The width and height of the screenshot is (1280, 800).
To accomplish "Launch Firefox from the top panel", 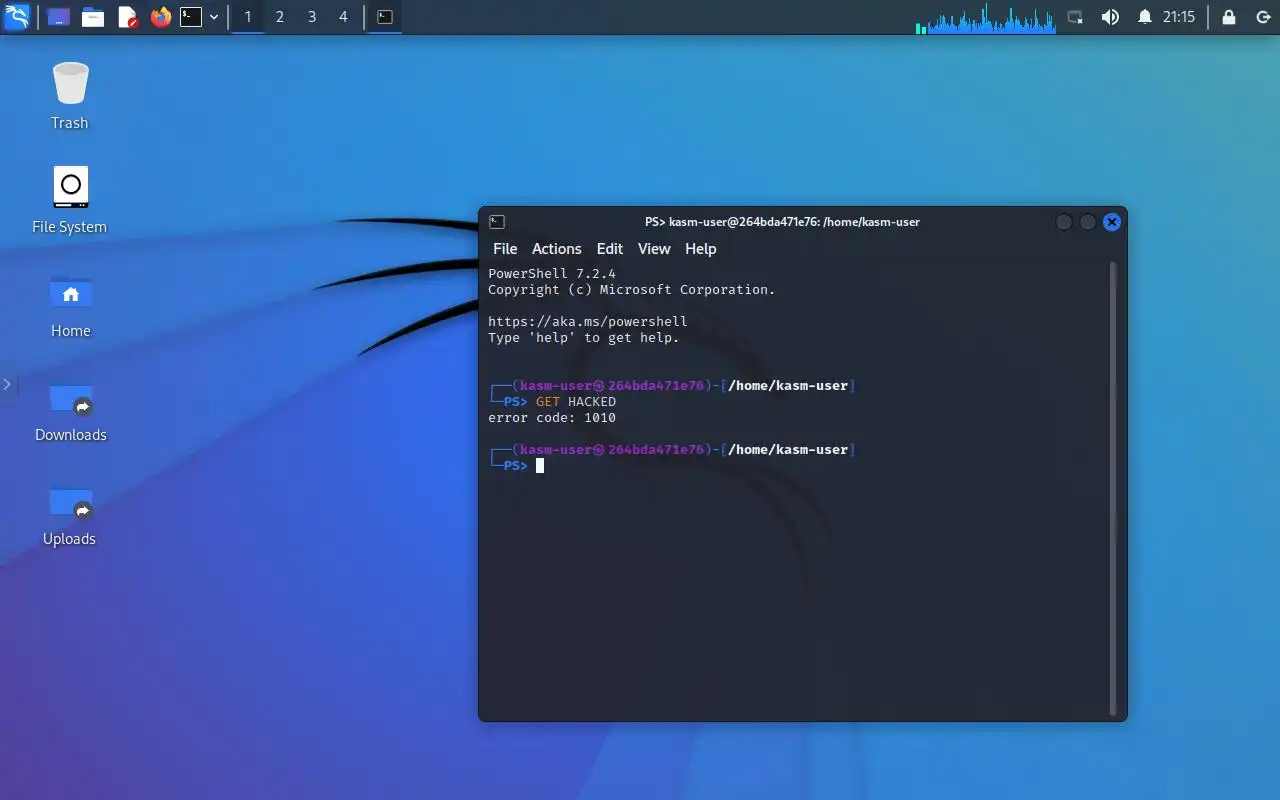I will tap(160, 17).
